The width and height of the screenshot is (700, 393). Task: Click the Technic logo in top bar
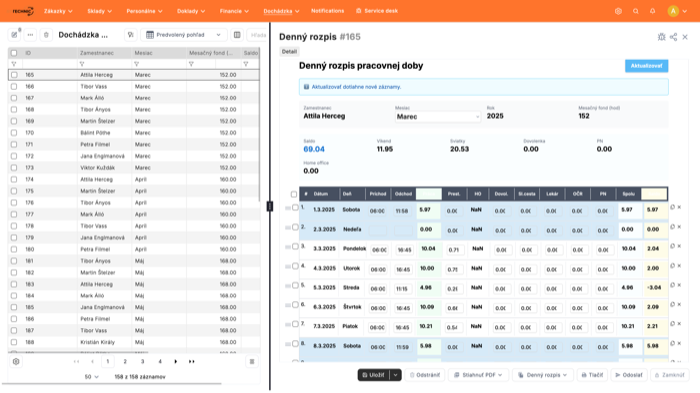point(23,11)
